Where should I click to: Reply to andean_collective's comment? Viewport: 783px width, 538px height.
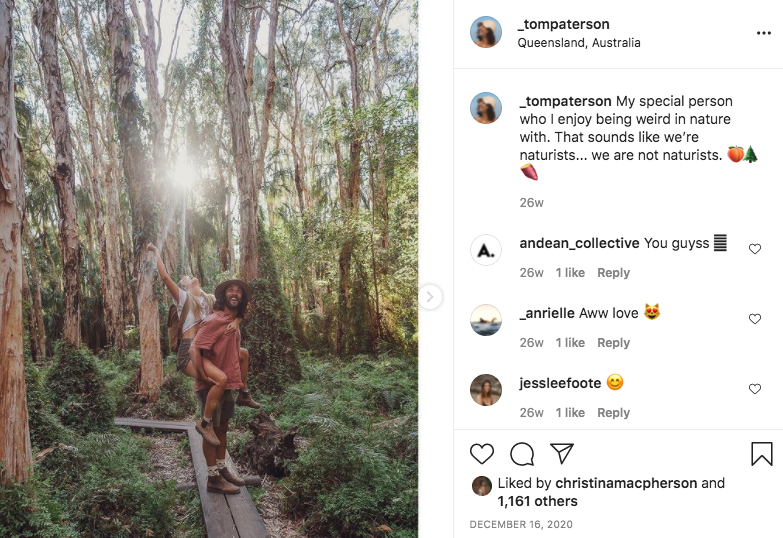point(613,273)
